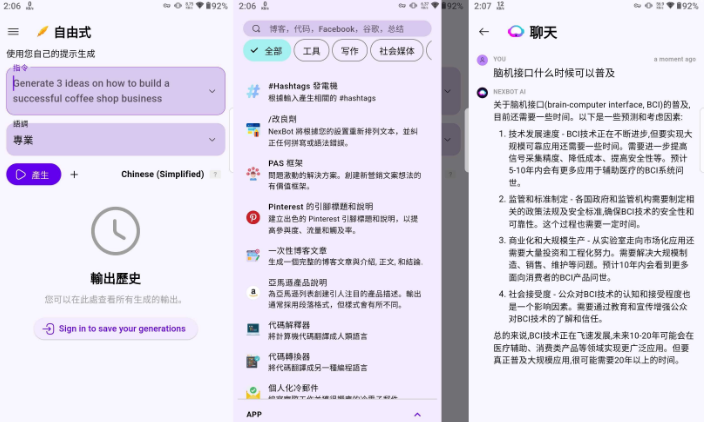Click the wifi status icon in first screen
Viewport: 710px width, 422px height.
(199, 6)
